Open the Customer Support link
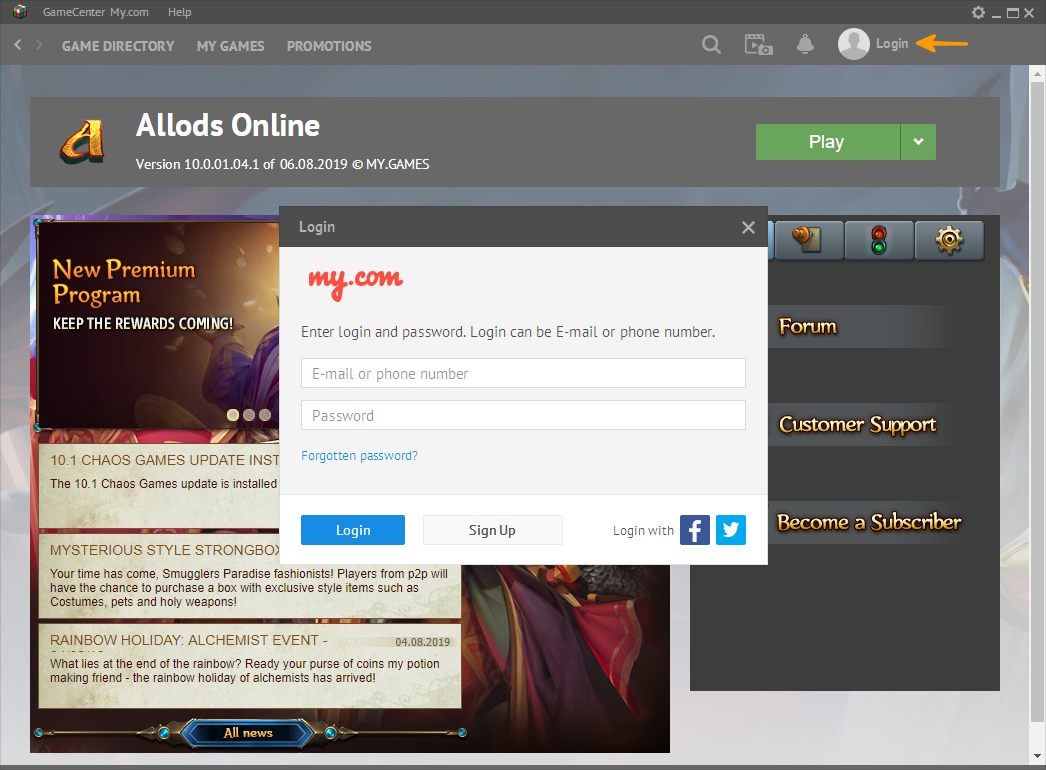Screen dimensions: 1046x770 (x=858, y=424)
